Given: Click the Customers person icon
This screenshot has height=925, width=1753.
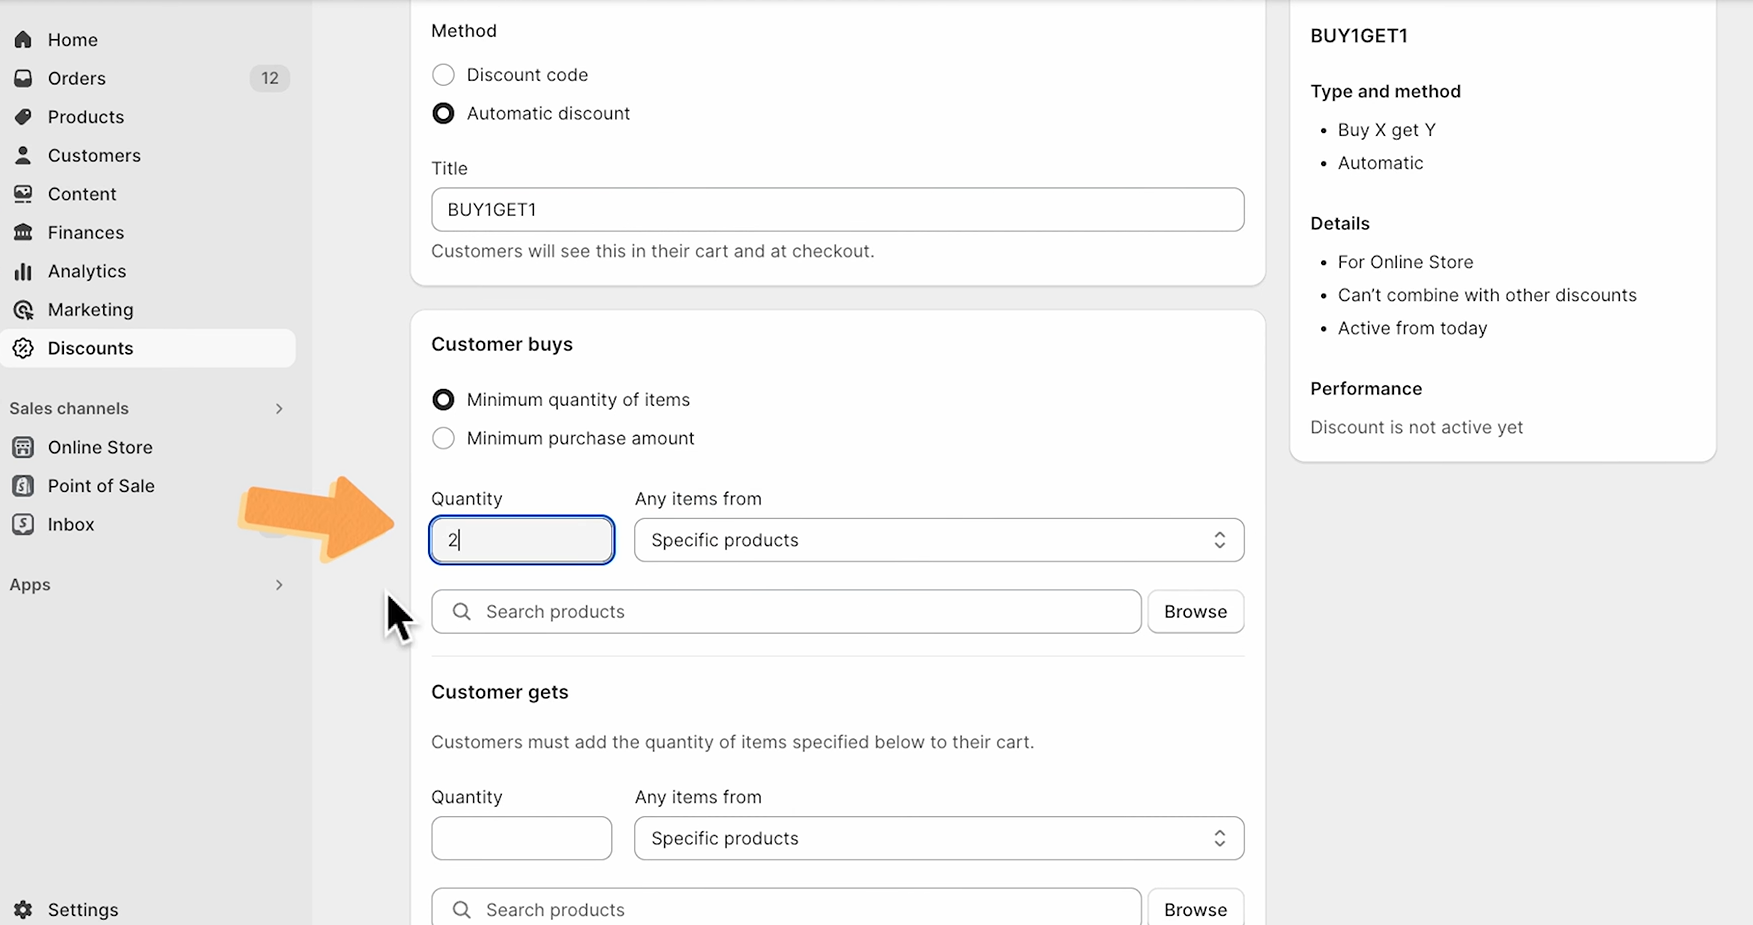Looking at the screenshot, I should tap(23, 155).
